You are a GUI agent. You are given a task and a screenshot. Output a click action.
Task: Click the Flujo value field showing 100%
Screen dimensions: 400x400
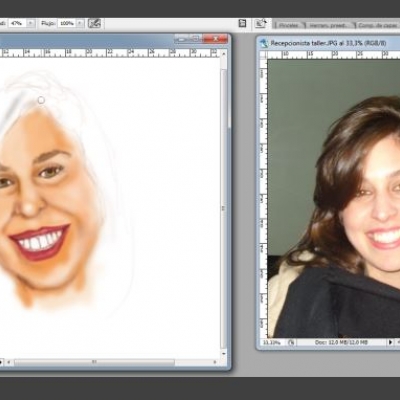pyautogui.click(x=67, y=23)
